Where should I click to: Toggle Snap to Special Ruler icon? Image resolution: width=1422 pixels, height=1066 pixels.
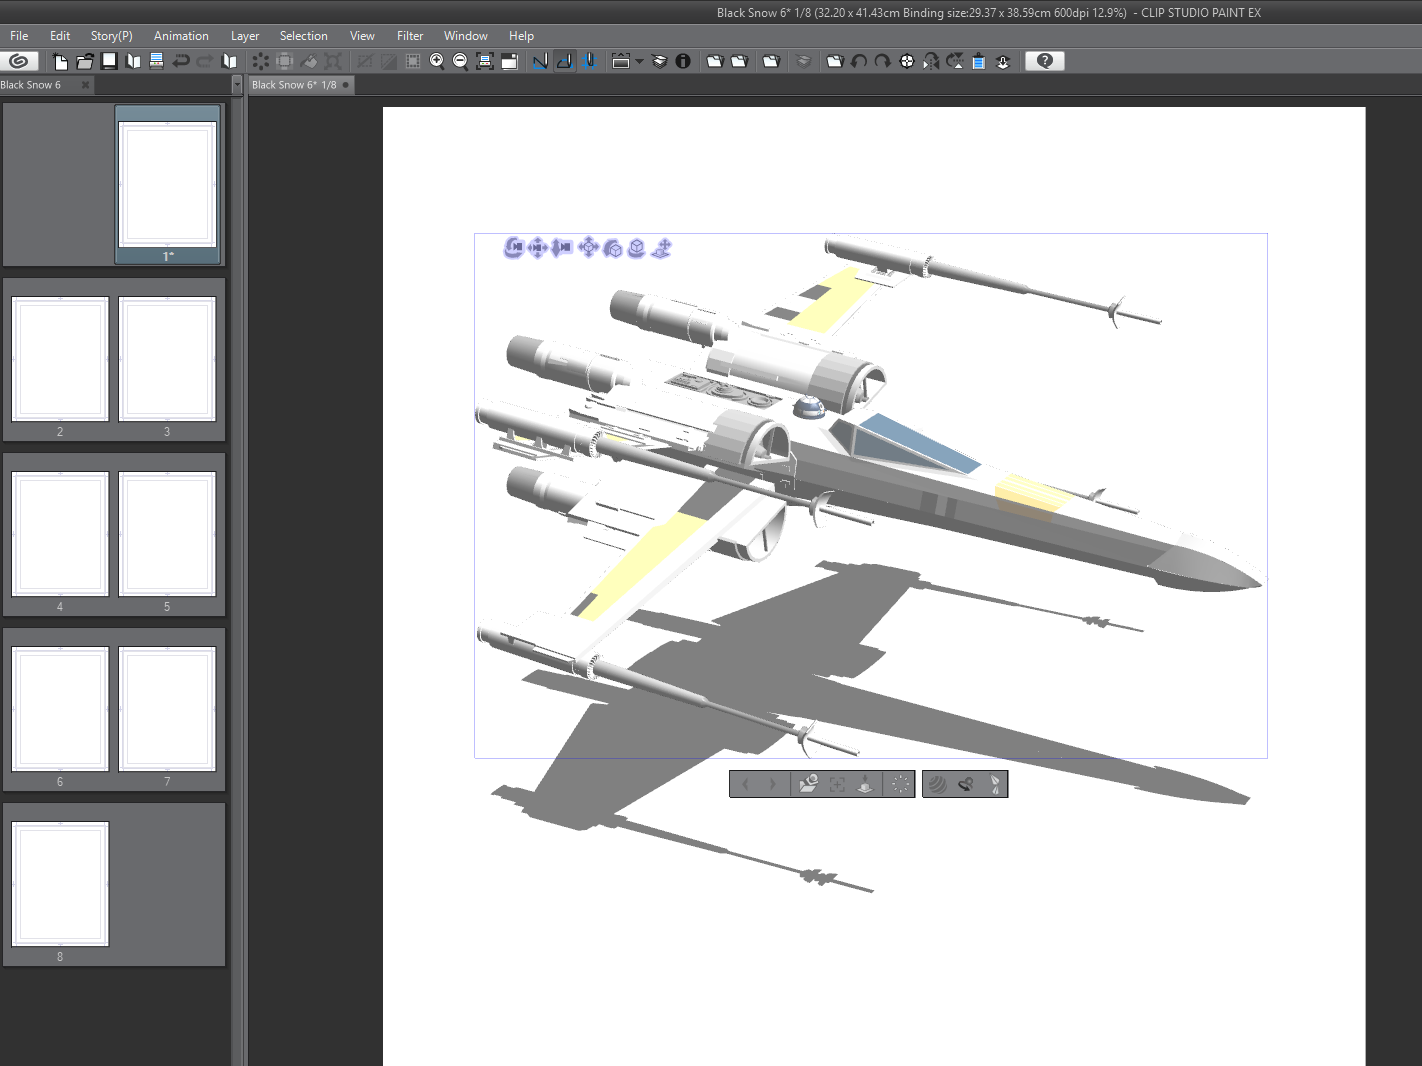pos(565,61)
